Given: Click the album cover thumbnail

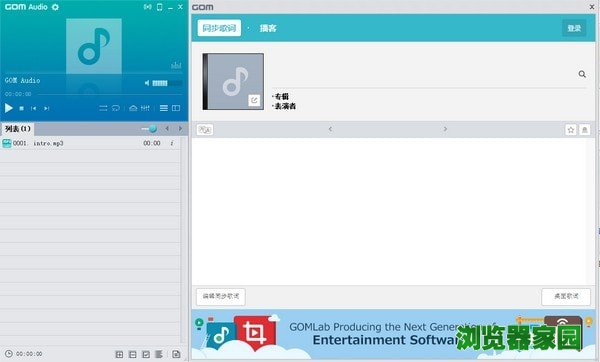Looking at the screenshot, I should click(233, 82).
